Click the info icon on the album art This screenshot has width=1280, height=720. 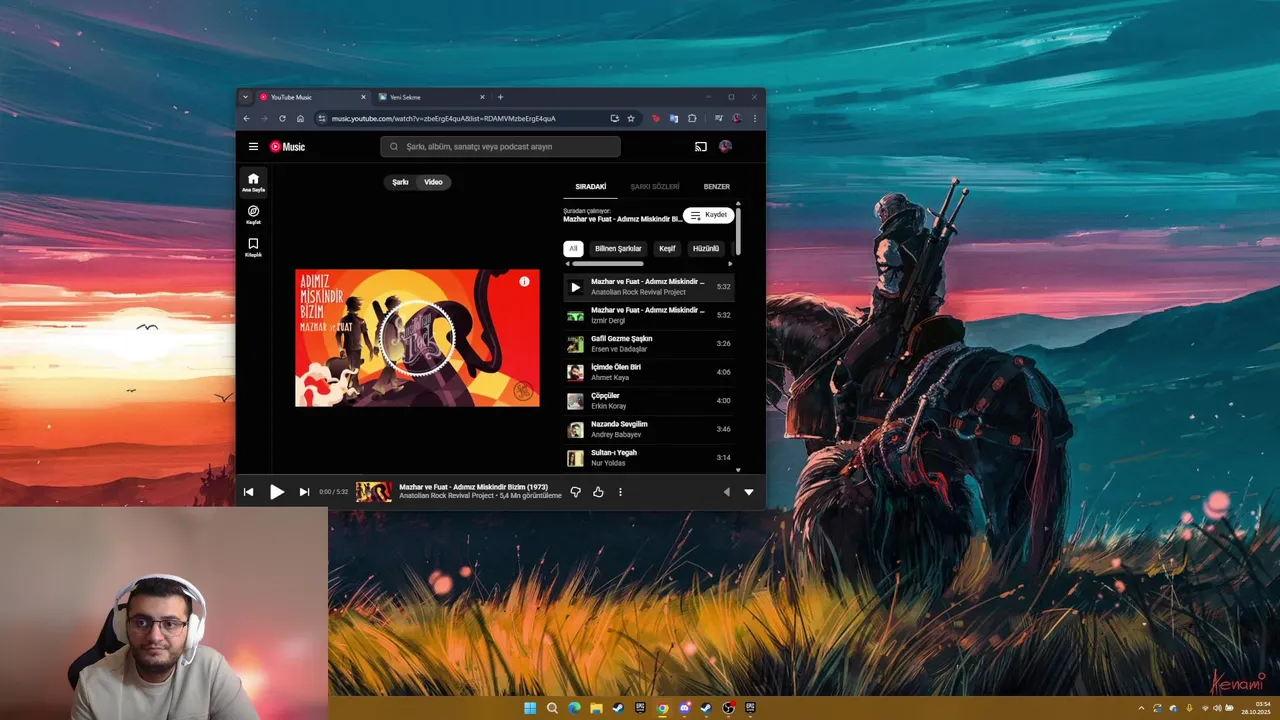(524, 282)
